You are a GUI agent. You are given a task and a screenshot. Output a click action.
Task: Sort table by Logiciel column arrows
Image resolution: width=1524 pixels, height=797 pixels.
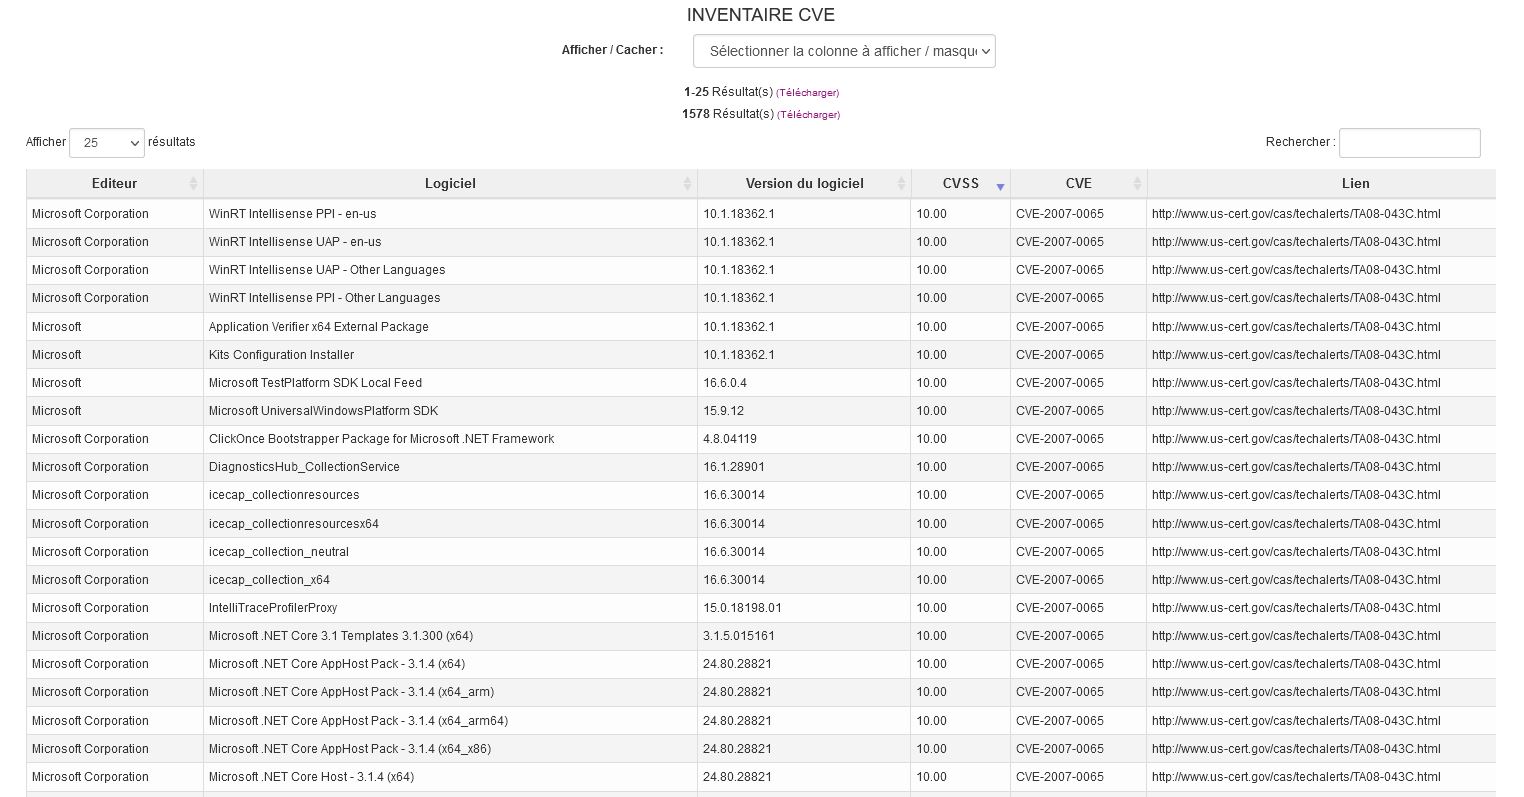tap(687, 184)
